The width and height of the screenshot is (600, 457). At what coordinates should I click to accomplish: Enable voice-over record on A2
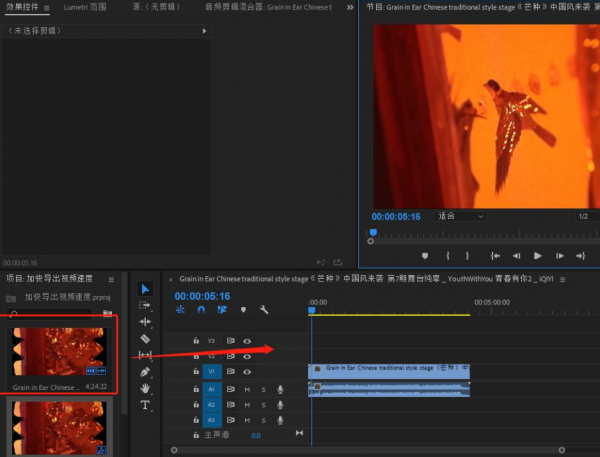coord(280,405)
